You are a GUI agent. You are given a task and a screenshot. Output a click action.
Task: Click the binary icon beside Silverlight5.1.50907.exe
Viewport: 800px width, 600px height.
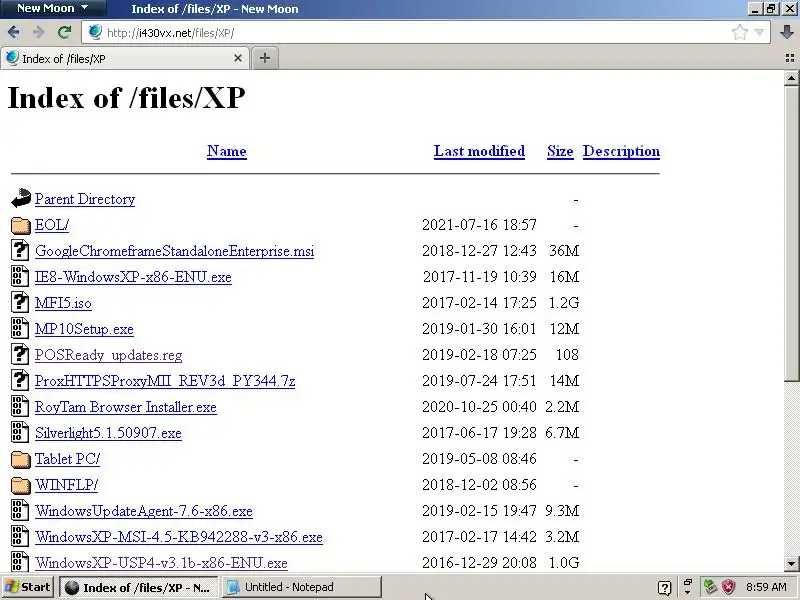[20, 433]
